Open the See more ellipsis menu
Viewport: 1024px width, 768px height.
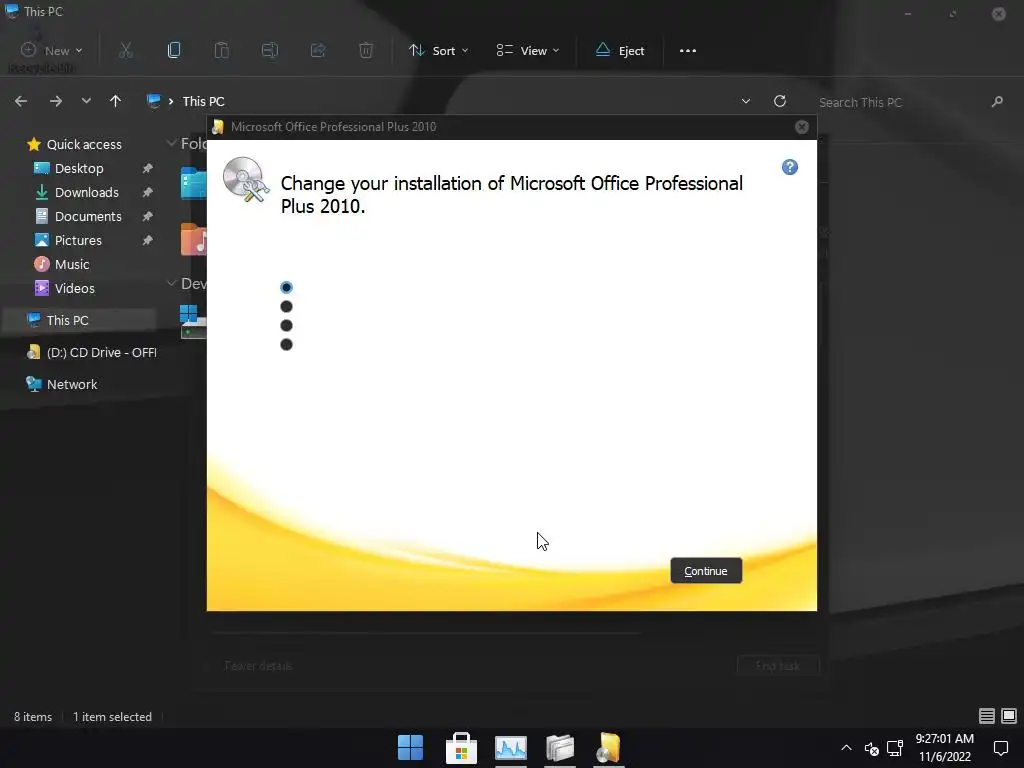click(688, 50)
